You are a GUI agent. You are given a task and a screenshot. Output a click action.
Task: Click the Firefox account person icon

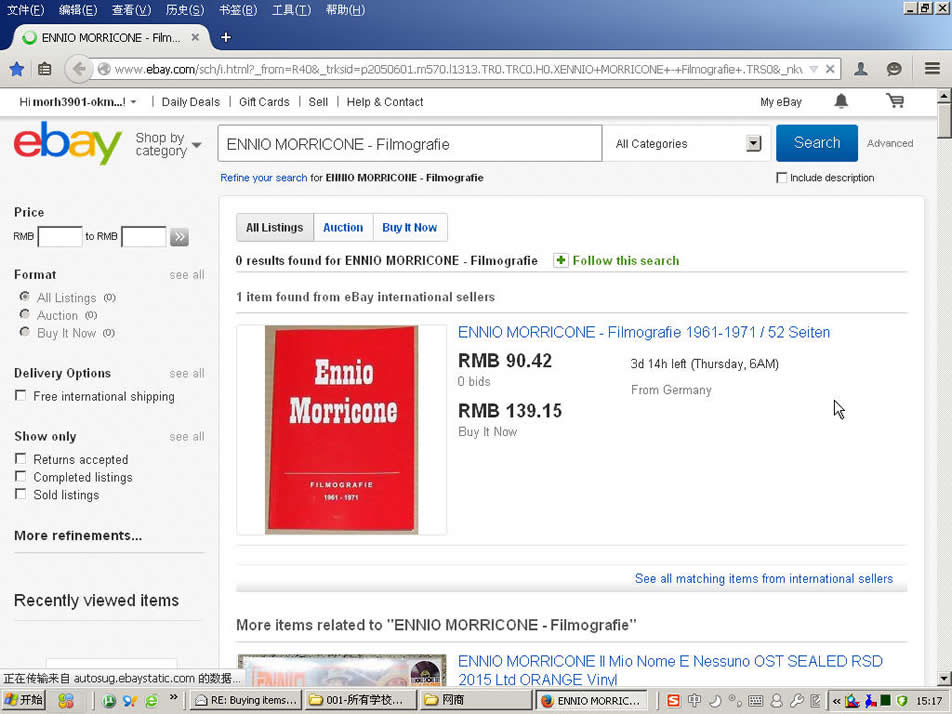pos(860,69)
